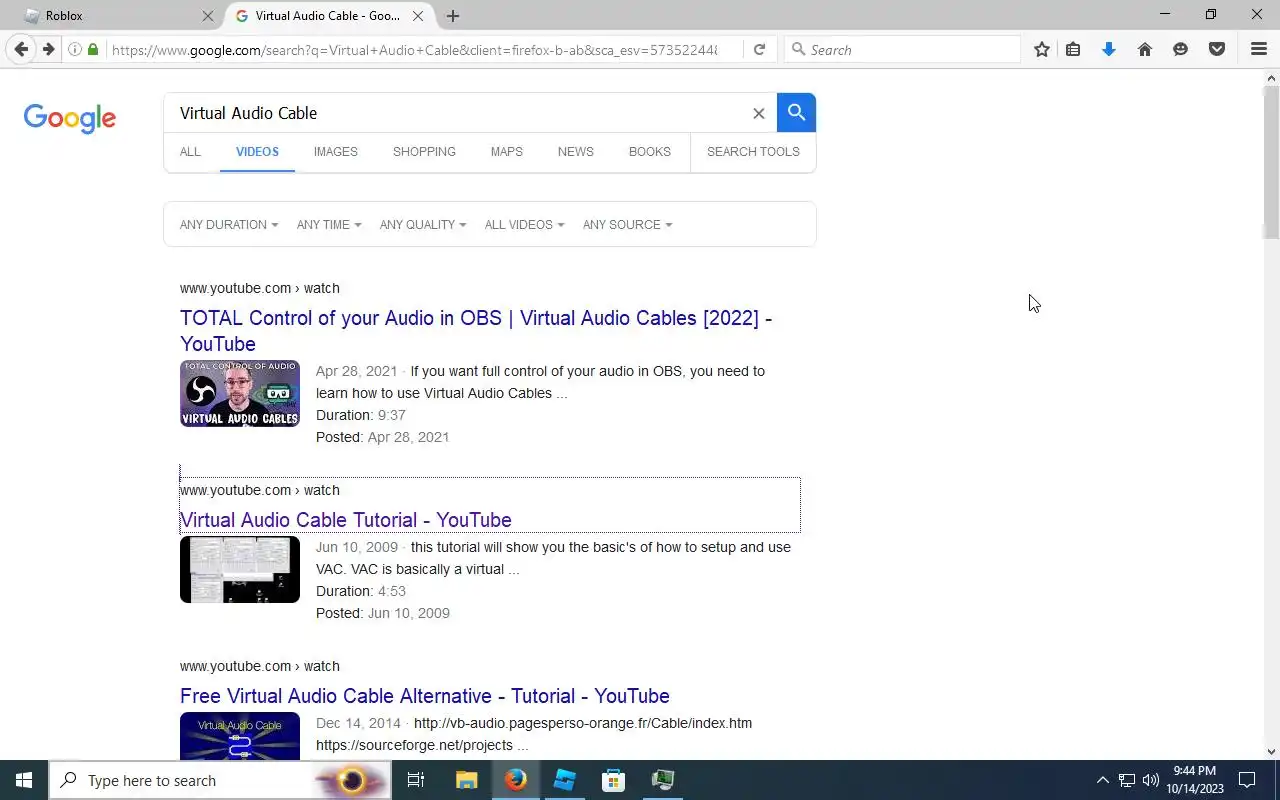Open SEARCH TOOLS option
This screenshot has width=1280, height=800.
coord(753,152)
